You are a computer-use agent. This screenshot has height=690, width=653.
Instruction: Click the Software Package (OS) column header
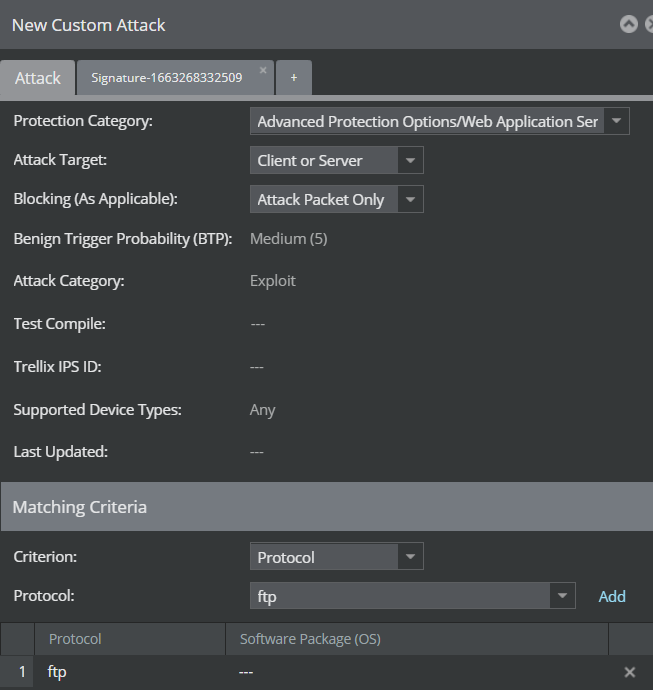click(417, 639)
